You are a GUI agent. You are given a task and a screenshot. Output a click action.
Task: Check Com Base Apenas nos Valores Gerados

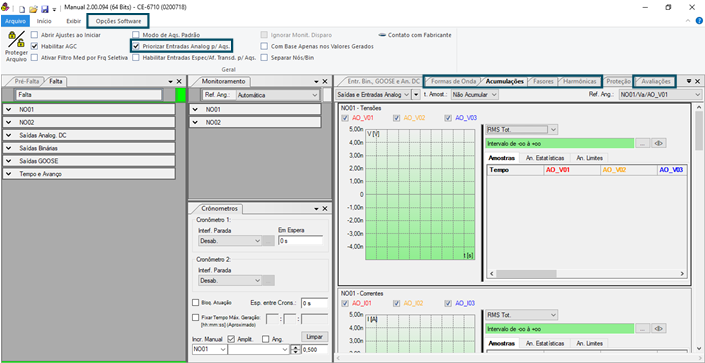coord(264,46)
